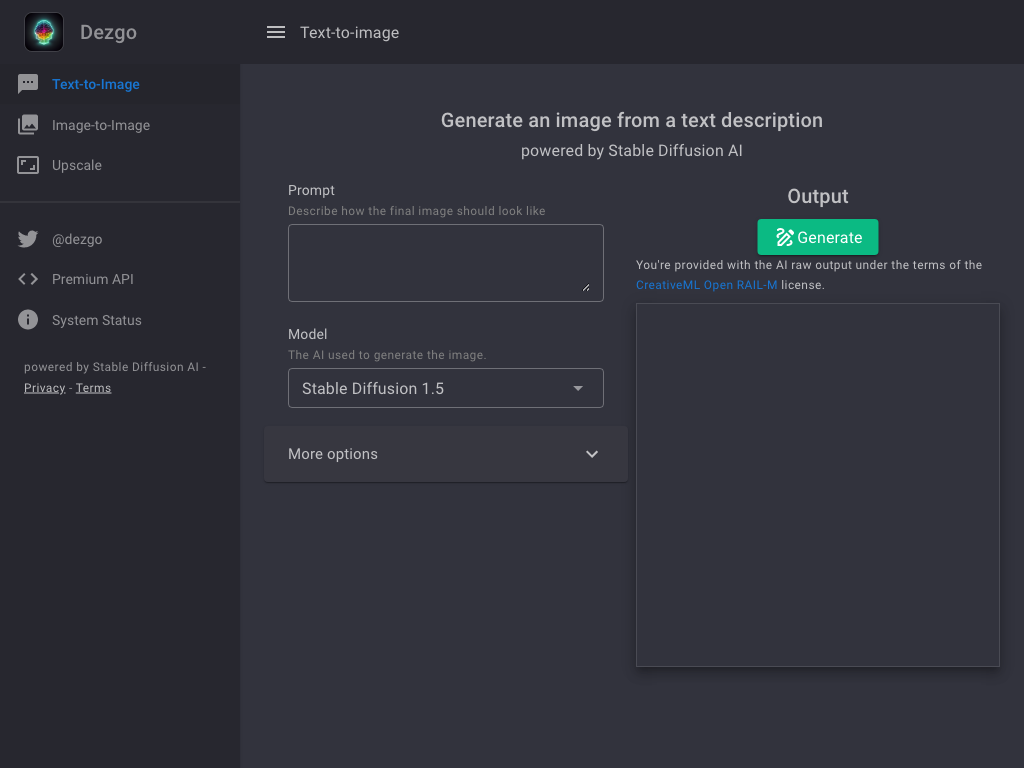The image size is (1024, 768).
Task: Click the Premium API code brackets icon
Action: pyautogui.click(x=28, y=279)
